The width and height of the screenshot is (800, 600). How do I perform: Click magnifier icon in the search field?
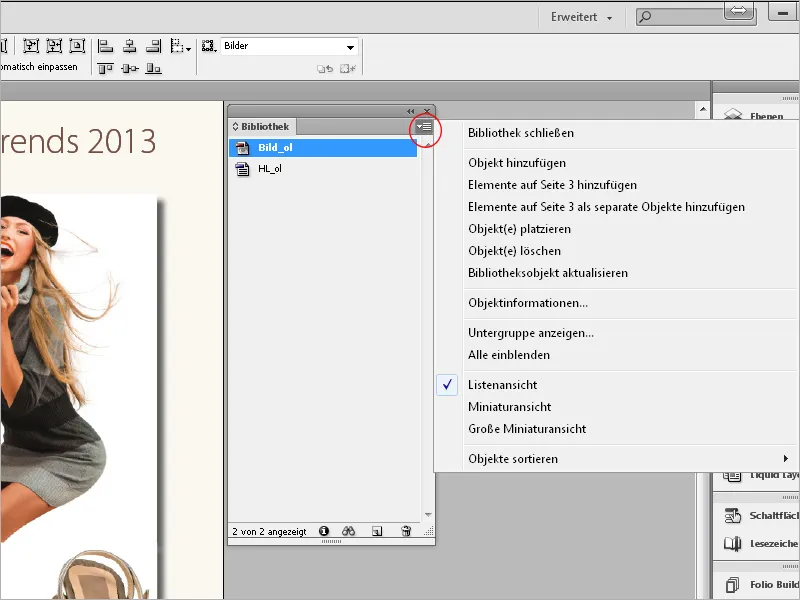click(x=645, y=17)
